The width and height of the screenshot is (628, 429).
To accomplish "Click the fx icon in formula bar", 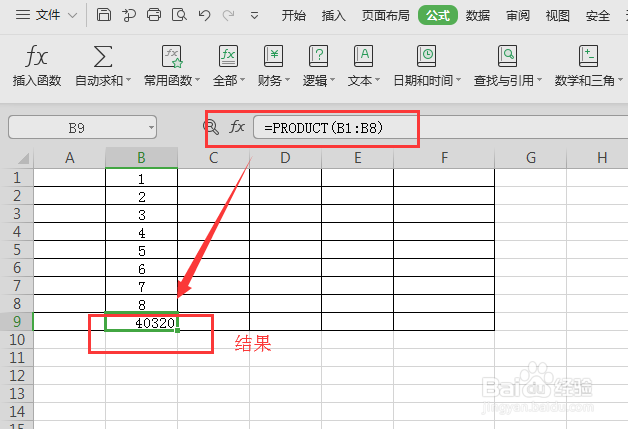I will tap(237, 127).
